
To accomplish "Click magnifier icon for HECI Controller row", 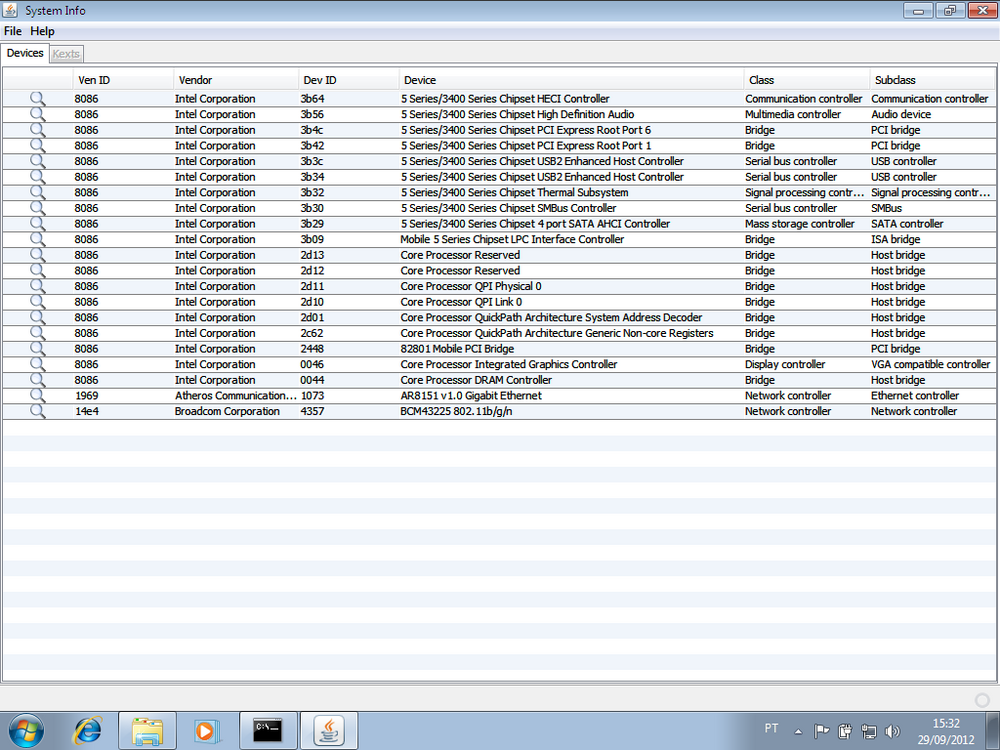I will pos(37,99).
